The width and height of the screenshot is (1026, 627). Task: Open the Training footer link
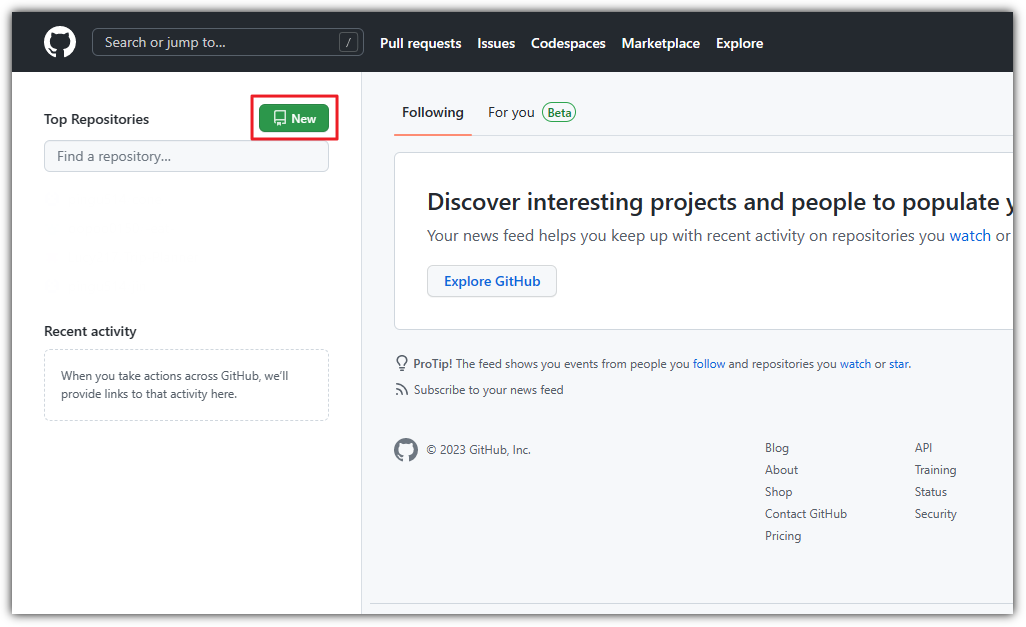[936, 470]
